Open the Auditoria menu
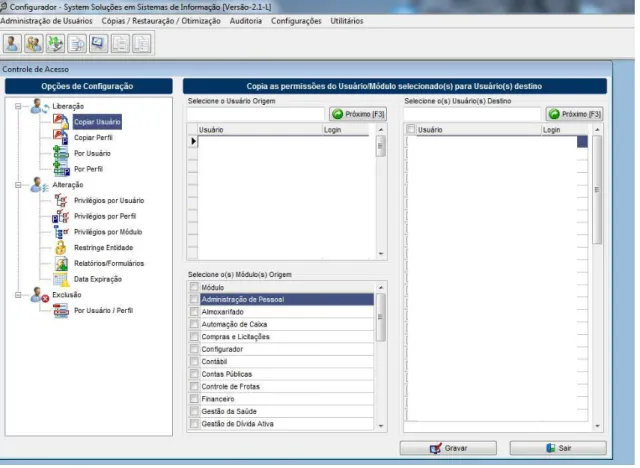 coord(246,21)
